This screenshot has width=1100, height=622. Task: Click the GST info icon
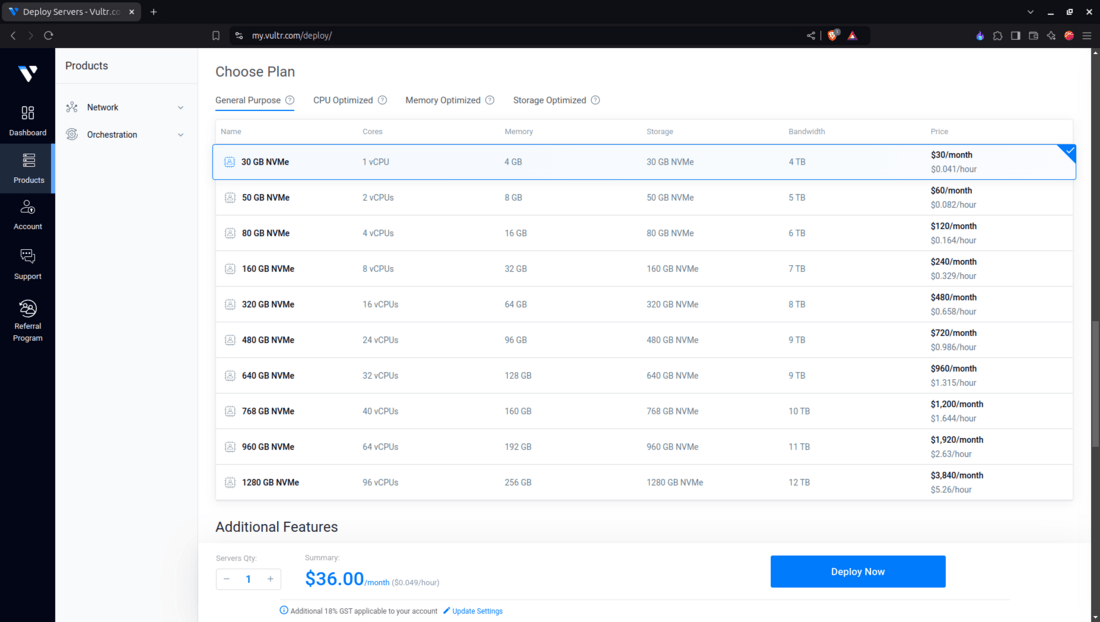(283, 610)
